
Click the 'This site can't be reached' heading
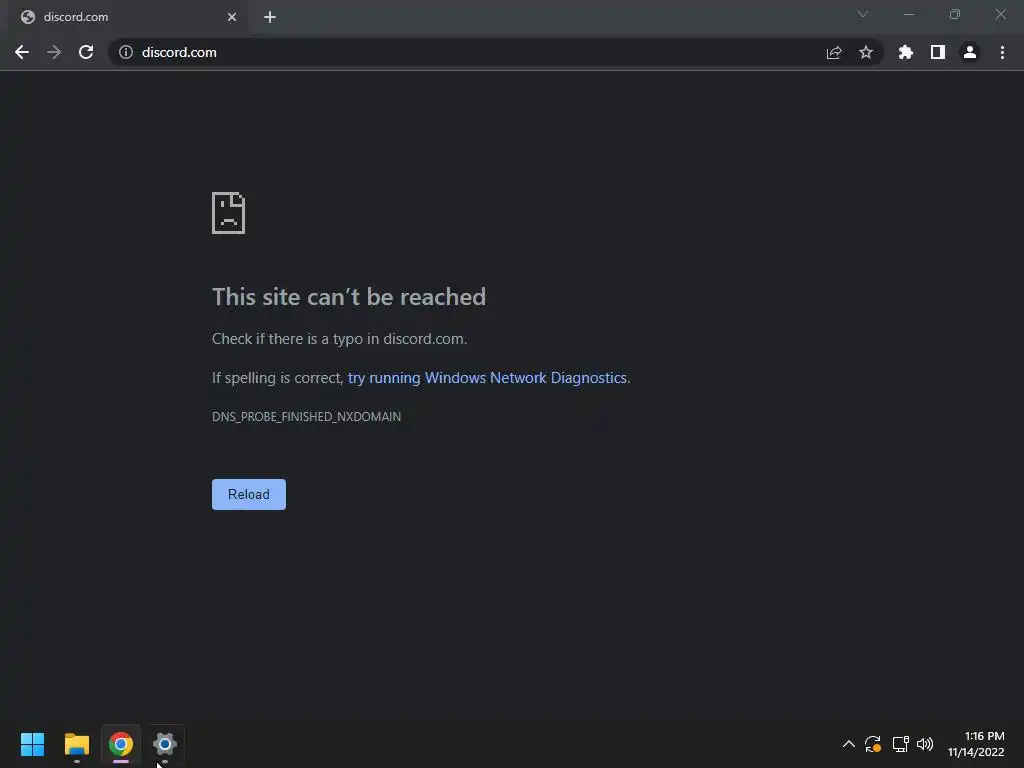[x=349, y=297]
